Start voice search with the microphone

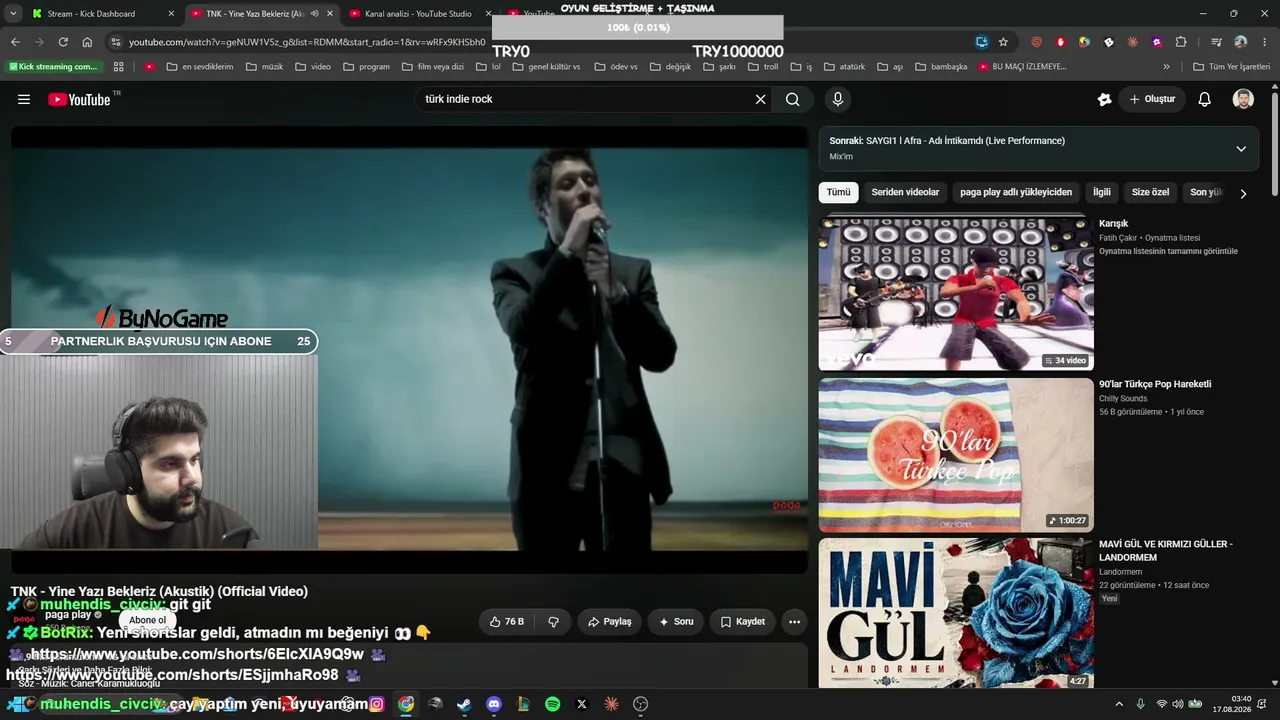pos(838,99)
